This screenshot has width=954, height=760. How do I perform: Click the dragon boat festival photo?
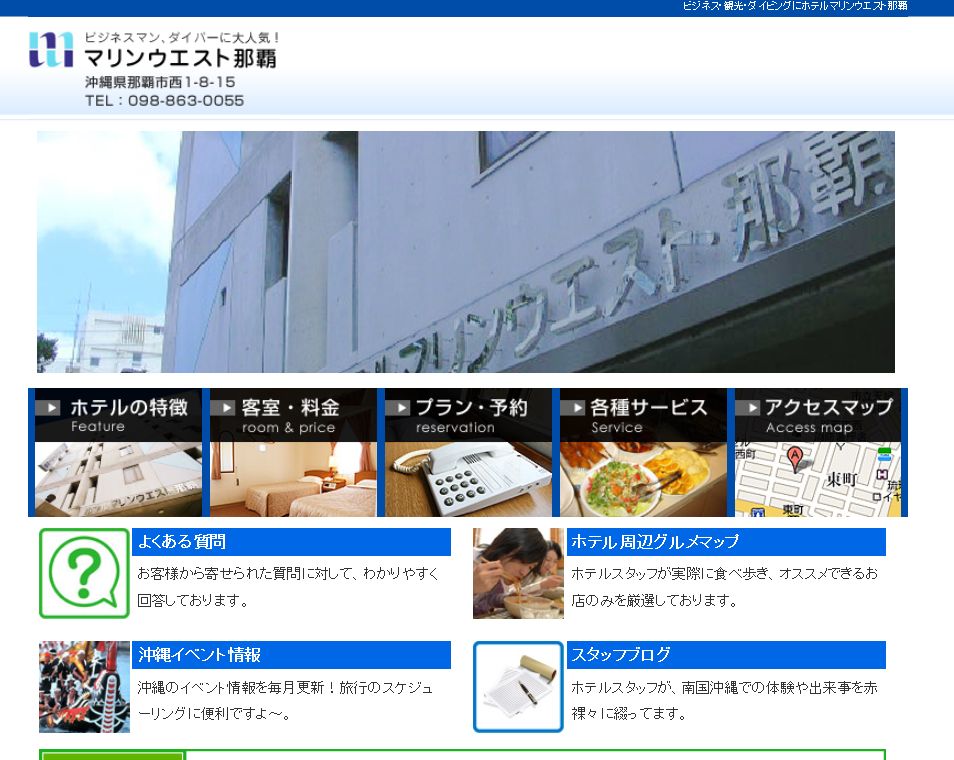click(85, 686)
